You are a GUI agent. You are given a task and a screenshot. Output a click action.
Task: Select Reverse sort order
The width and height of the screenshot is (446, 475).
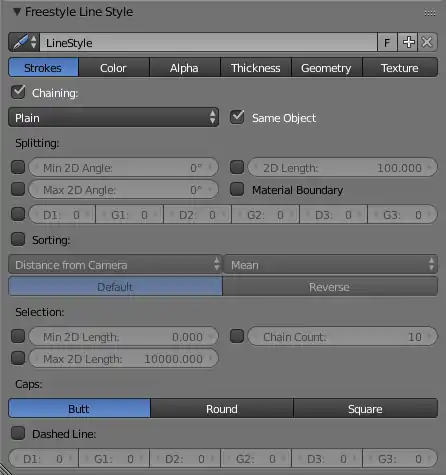click(330, 287)
